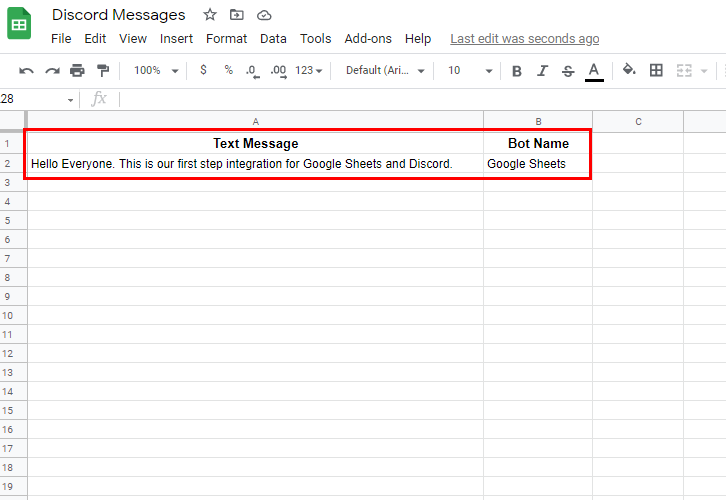Viewport: 726px width, 500px height.
Task: Activate the paint format tool
Action: coord(103,70)
